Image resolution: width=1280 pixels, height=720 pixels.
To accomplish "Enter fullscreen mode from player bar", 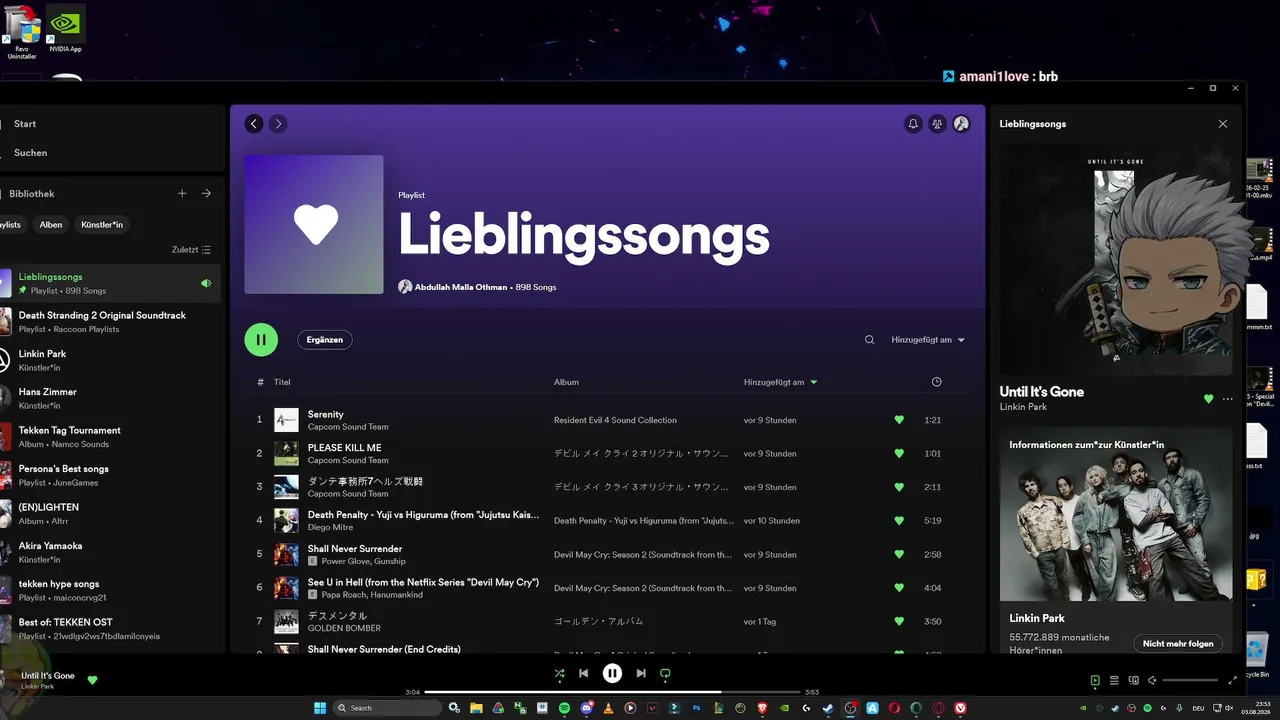I will (x=1232, y=681).
